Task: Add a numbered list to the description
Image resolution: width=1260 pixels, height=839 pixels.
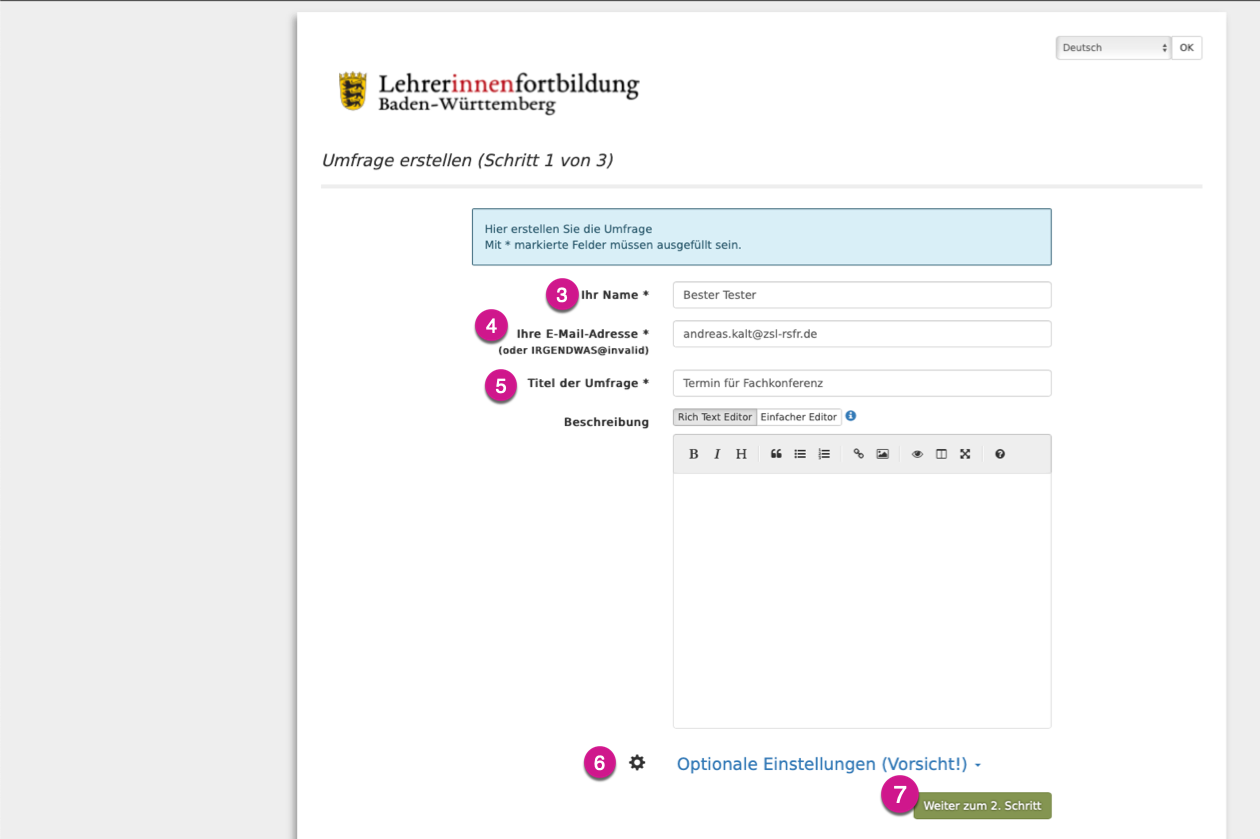Action: 824,454
